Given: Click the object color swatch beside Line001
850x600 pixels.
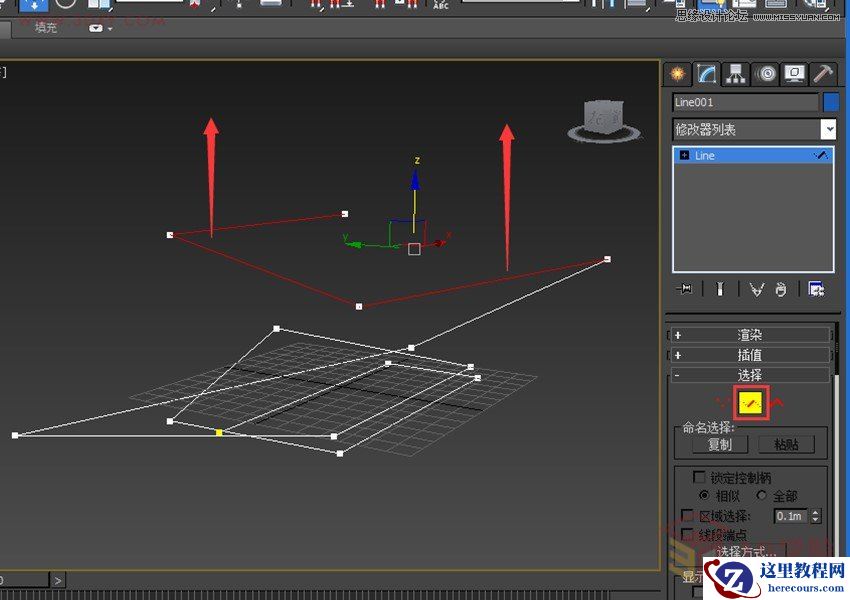Looking at the screenshot, I should (x=826, y=101).
